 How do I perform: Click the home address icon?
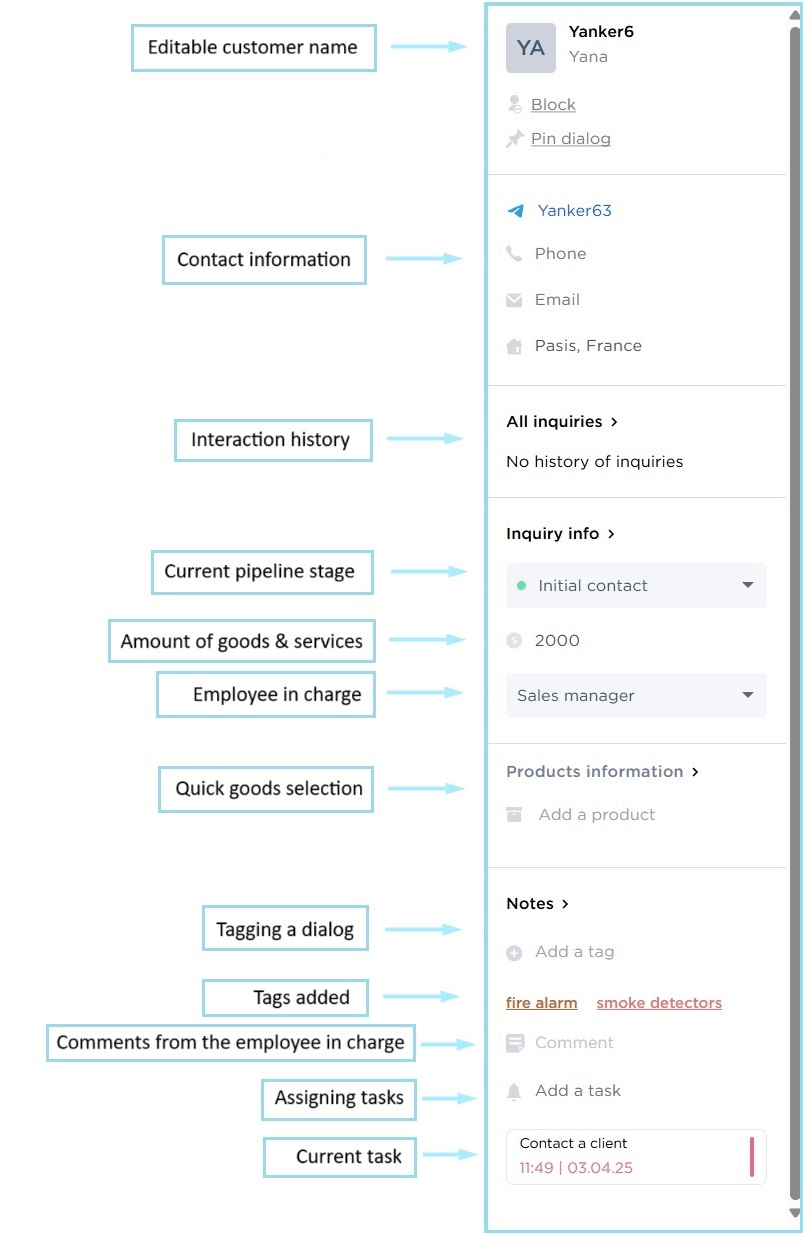514,347
